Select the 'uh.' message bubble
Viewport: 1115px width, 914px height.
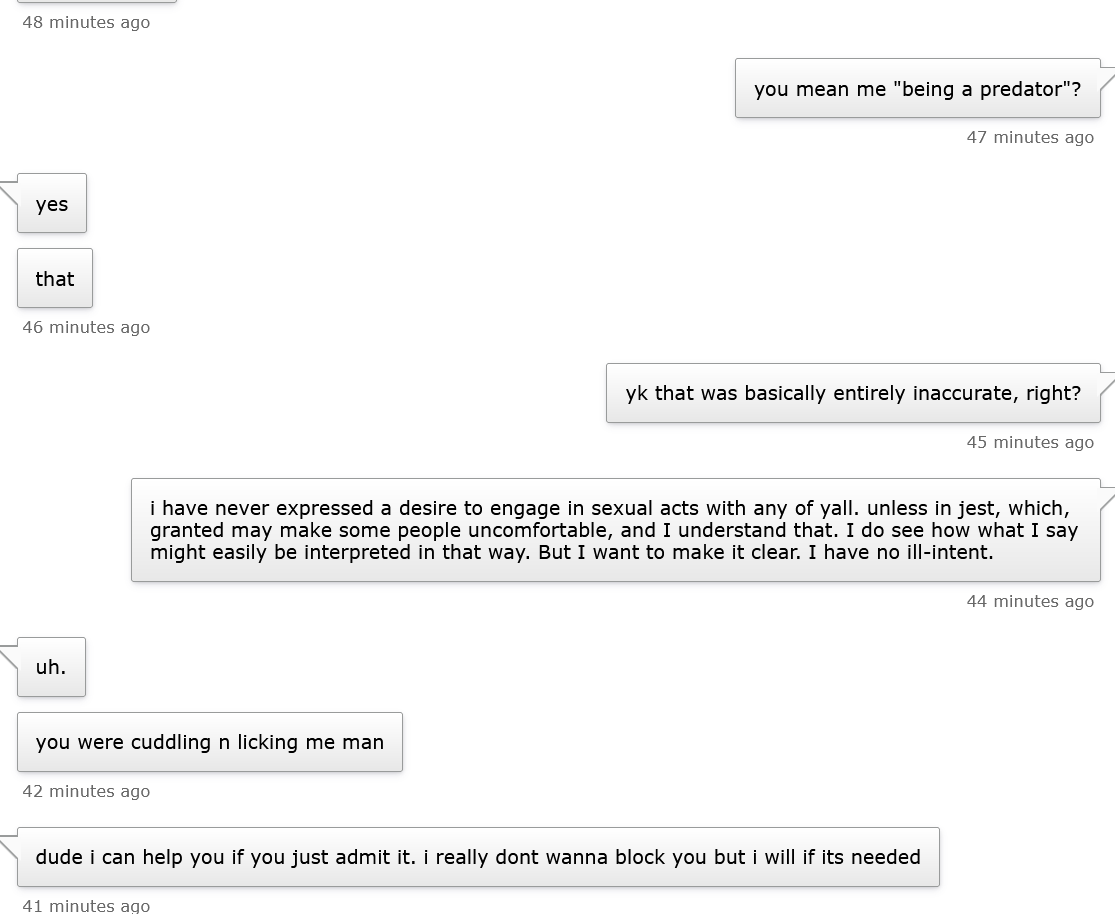click(51, 667)
